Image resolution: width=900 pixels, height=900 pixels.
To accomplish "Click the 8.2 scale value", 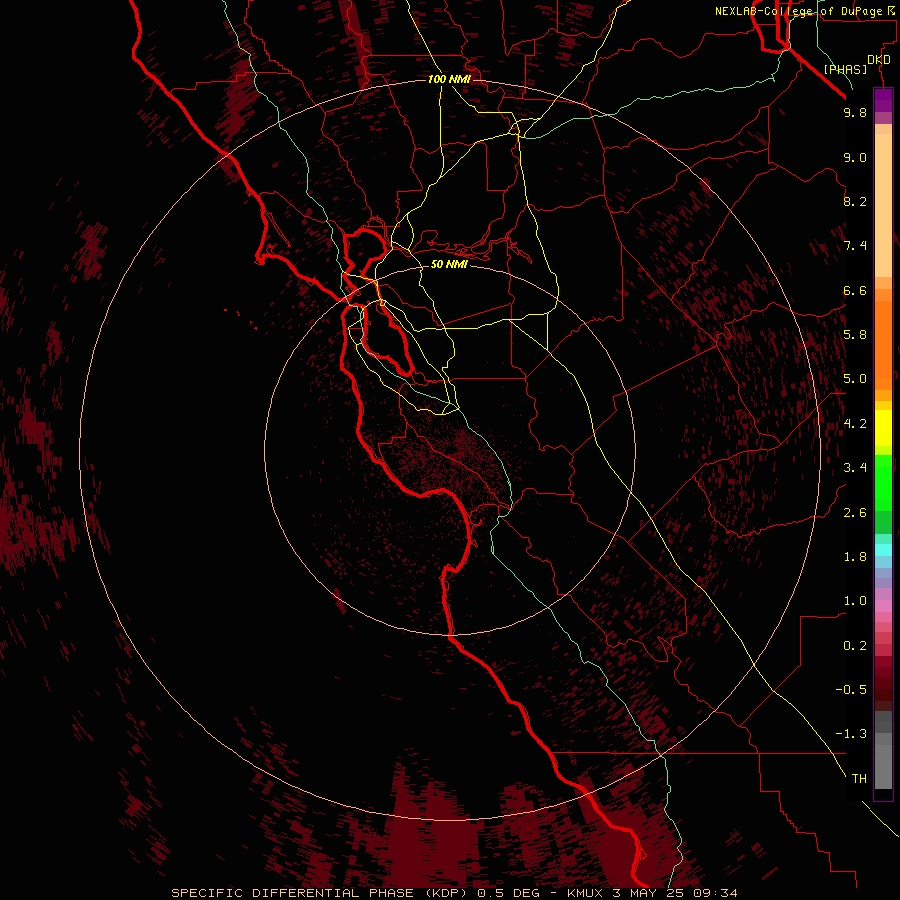I will (855, 201).
